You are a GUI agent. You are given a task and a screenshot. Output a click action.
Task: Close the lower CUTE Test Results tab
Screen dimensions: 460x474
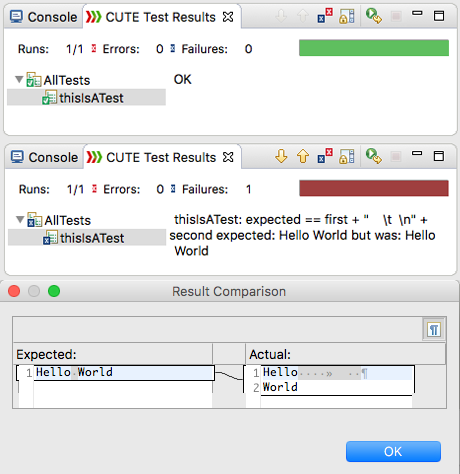click(x=228, y=157)
